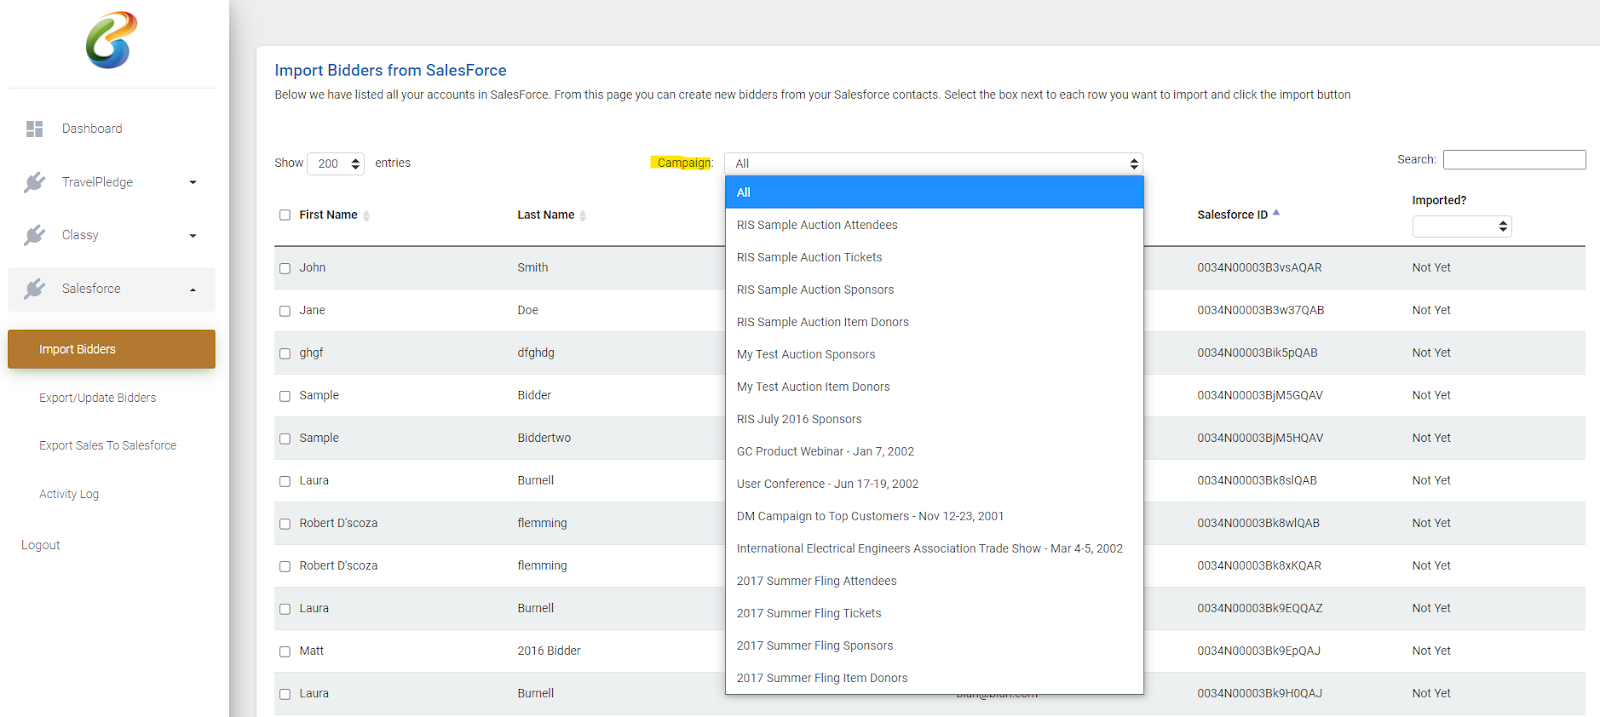Click Salesforce ID 0034N00003B3vsAQAR
The height and width of the screenshot is (717, 1600).
(1259, 268)
